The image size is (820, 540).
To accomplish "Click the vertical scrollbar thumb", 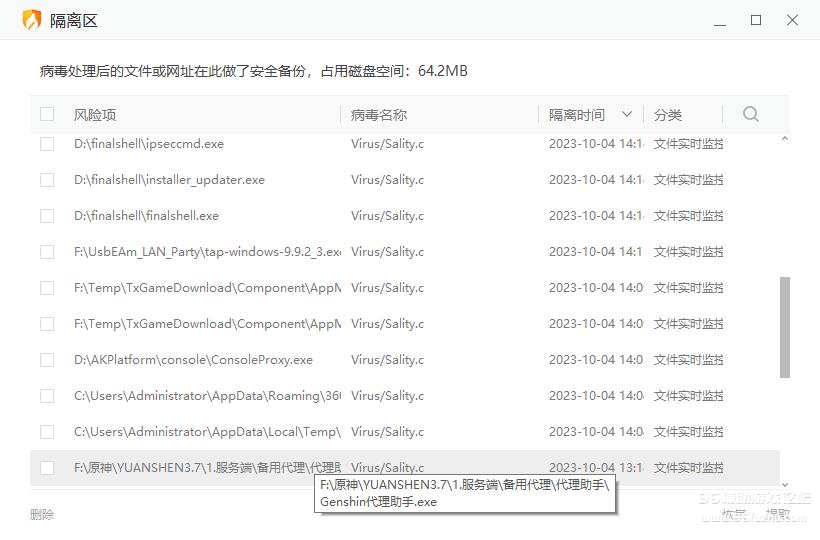I will (x=785, y=327).
